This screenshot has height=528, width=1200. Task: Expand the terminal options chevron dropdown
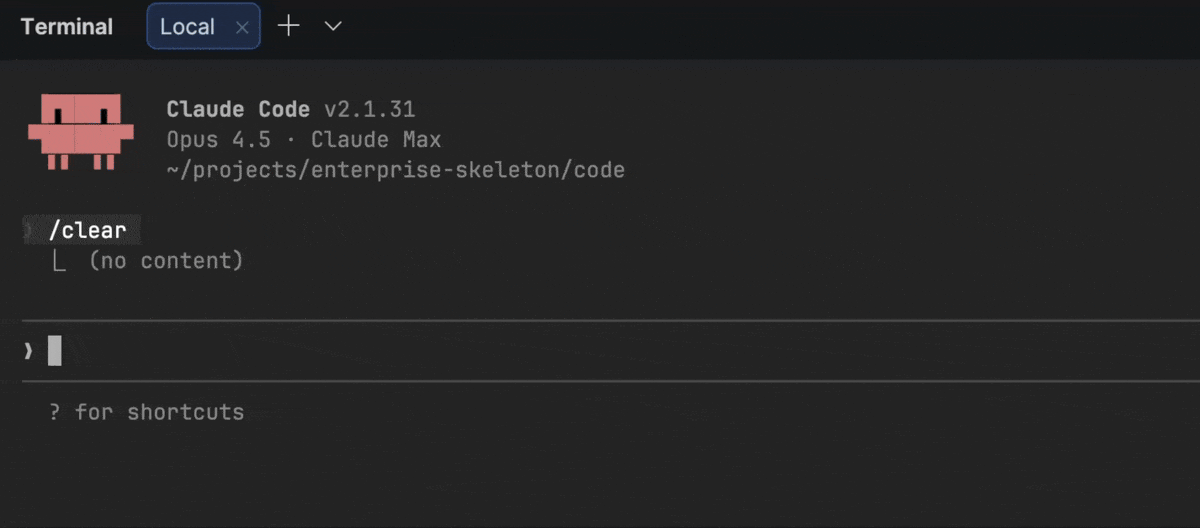[x=334, y=27]
